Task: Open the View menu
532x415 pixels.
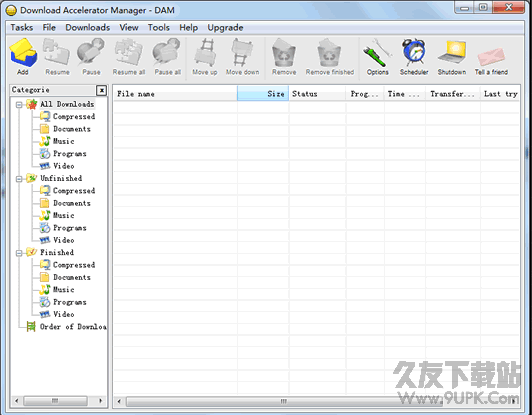Action: (x=129, y=27)
